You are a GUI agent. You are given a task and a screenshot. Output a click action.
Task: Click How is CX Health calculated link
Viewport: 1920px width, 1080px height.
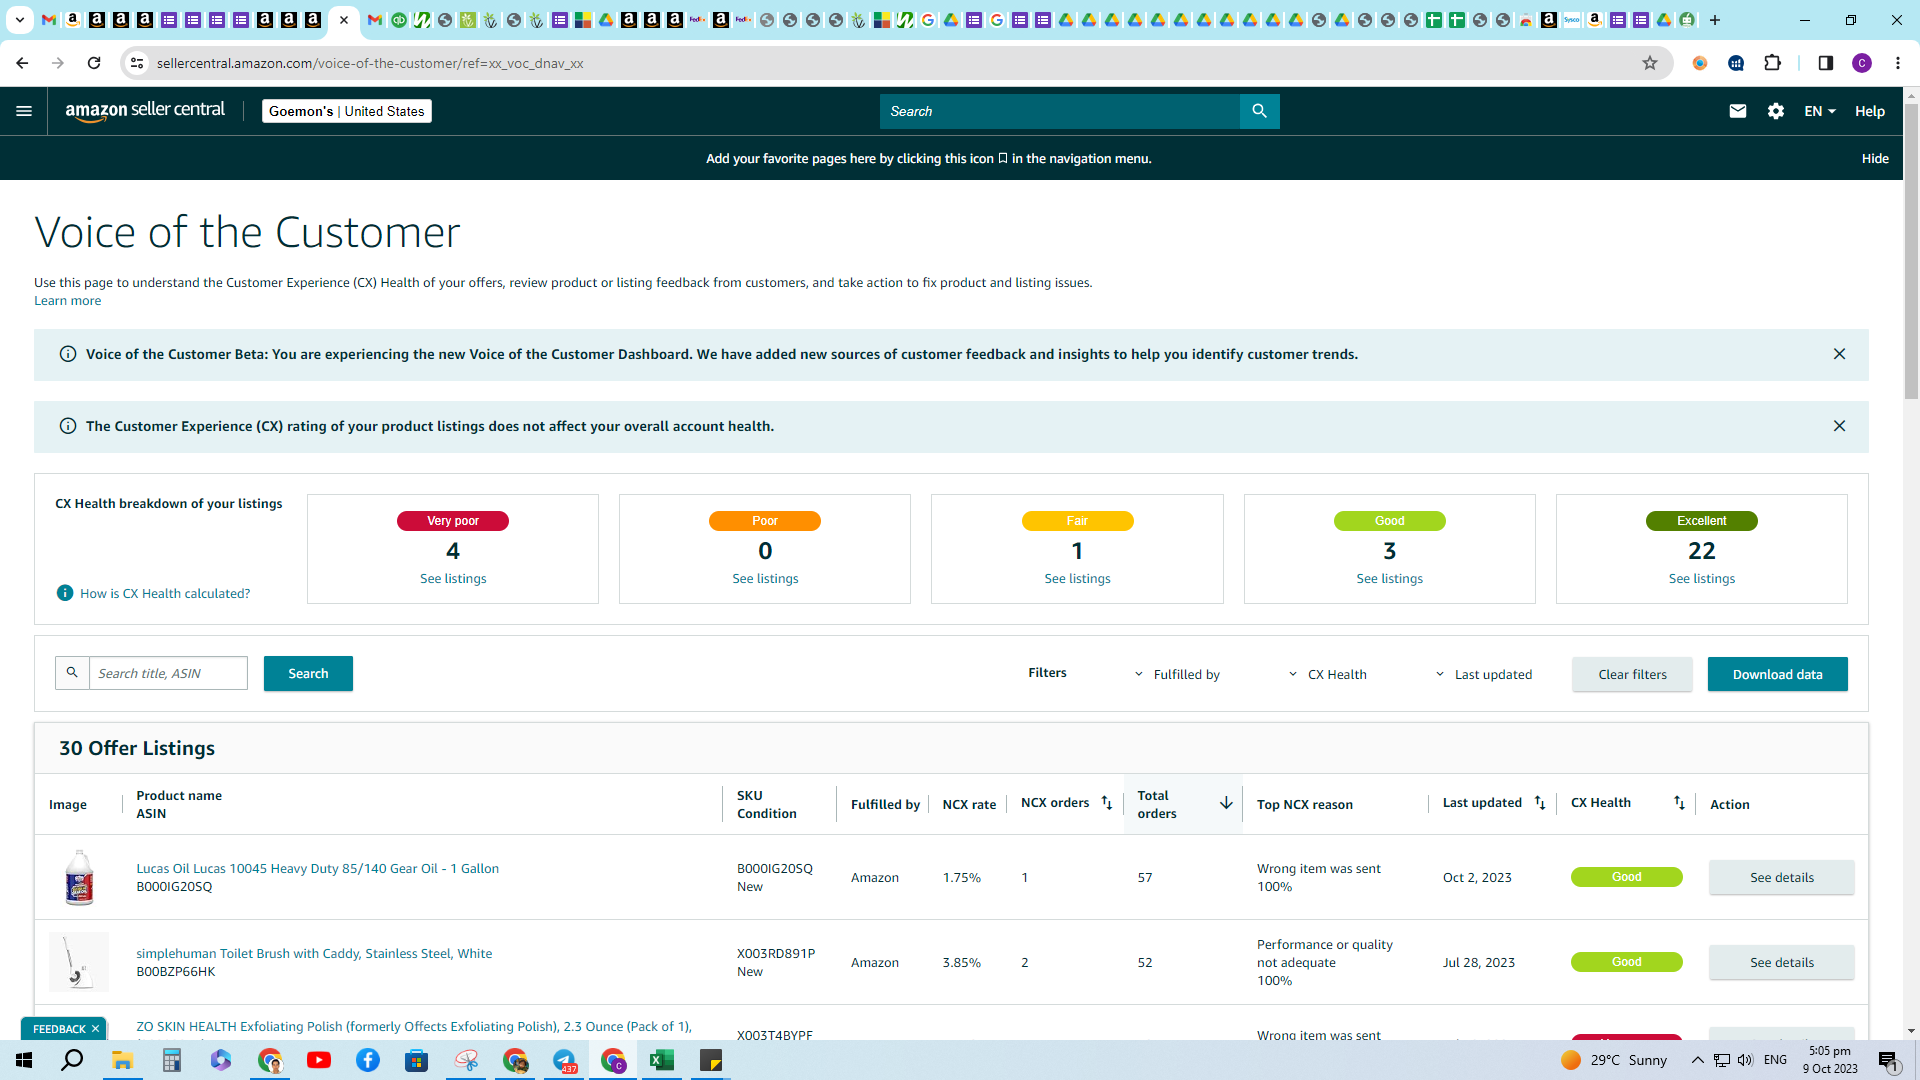(x=165, y=593)
